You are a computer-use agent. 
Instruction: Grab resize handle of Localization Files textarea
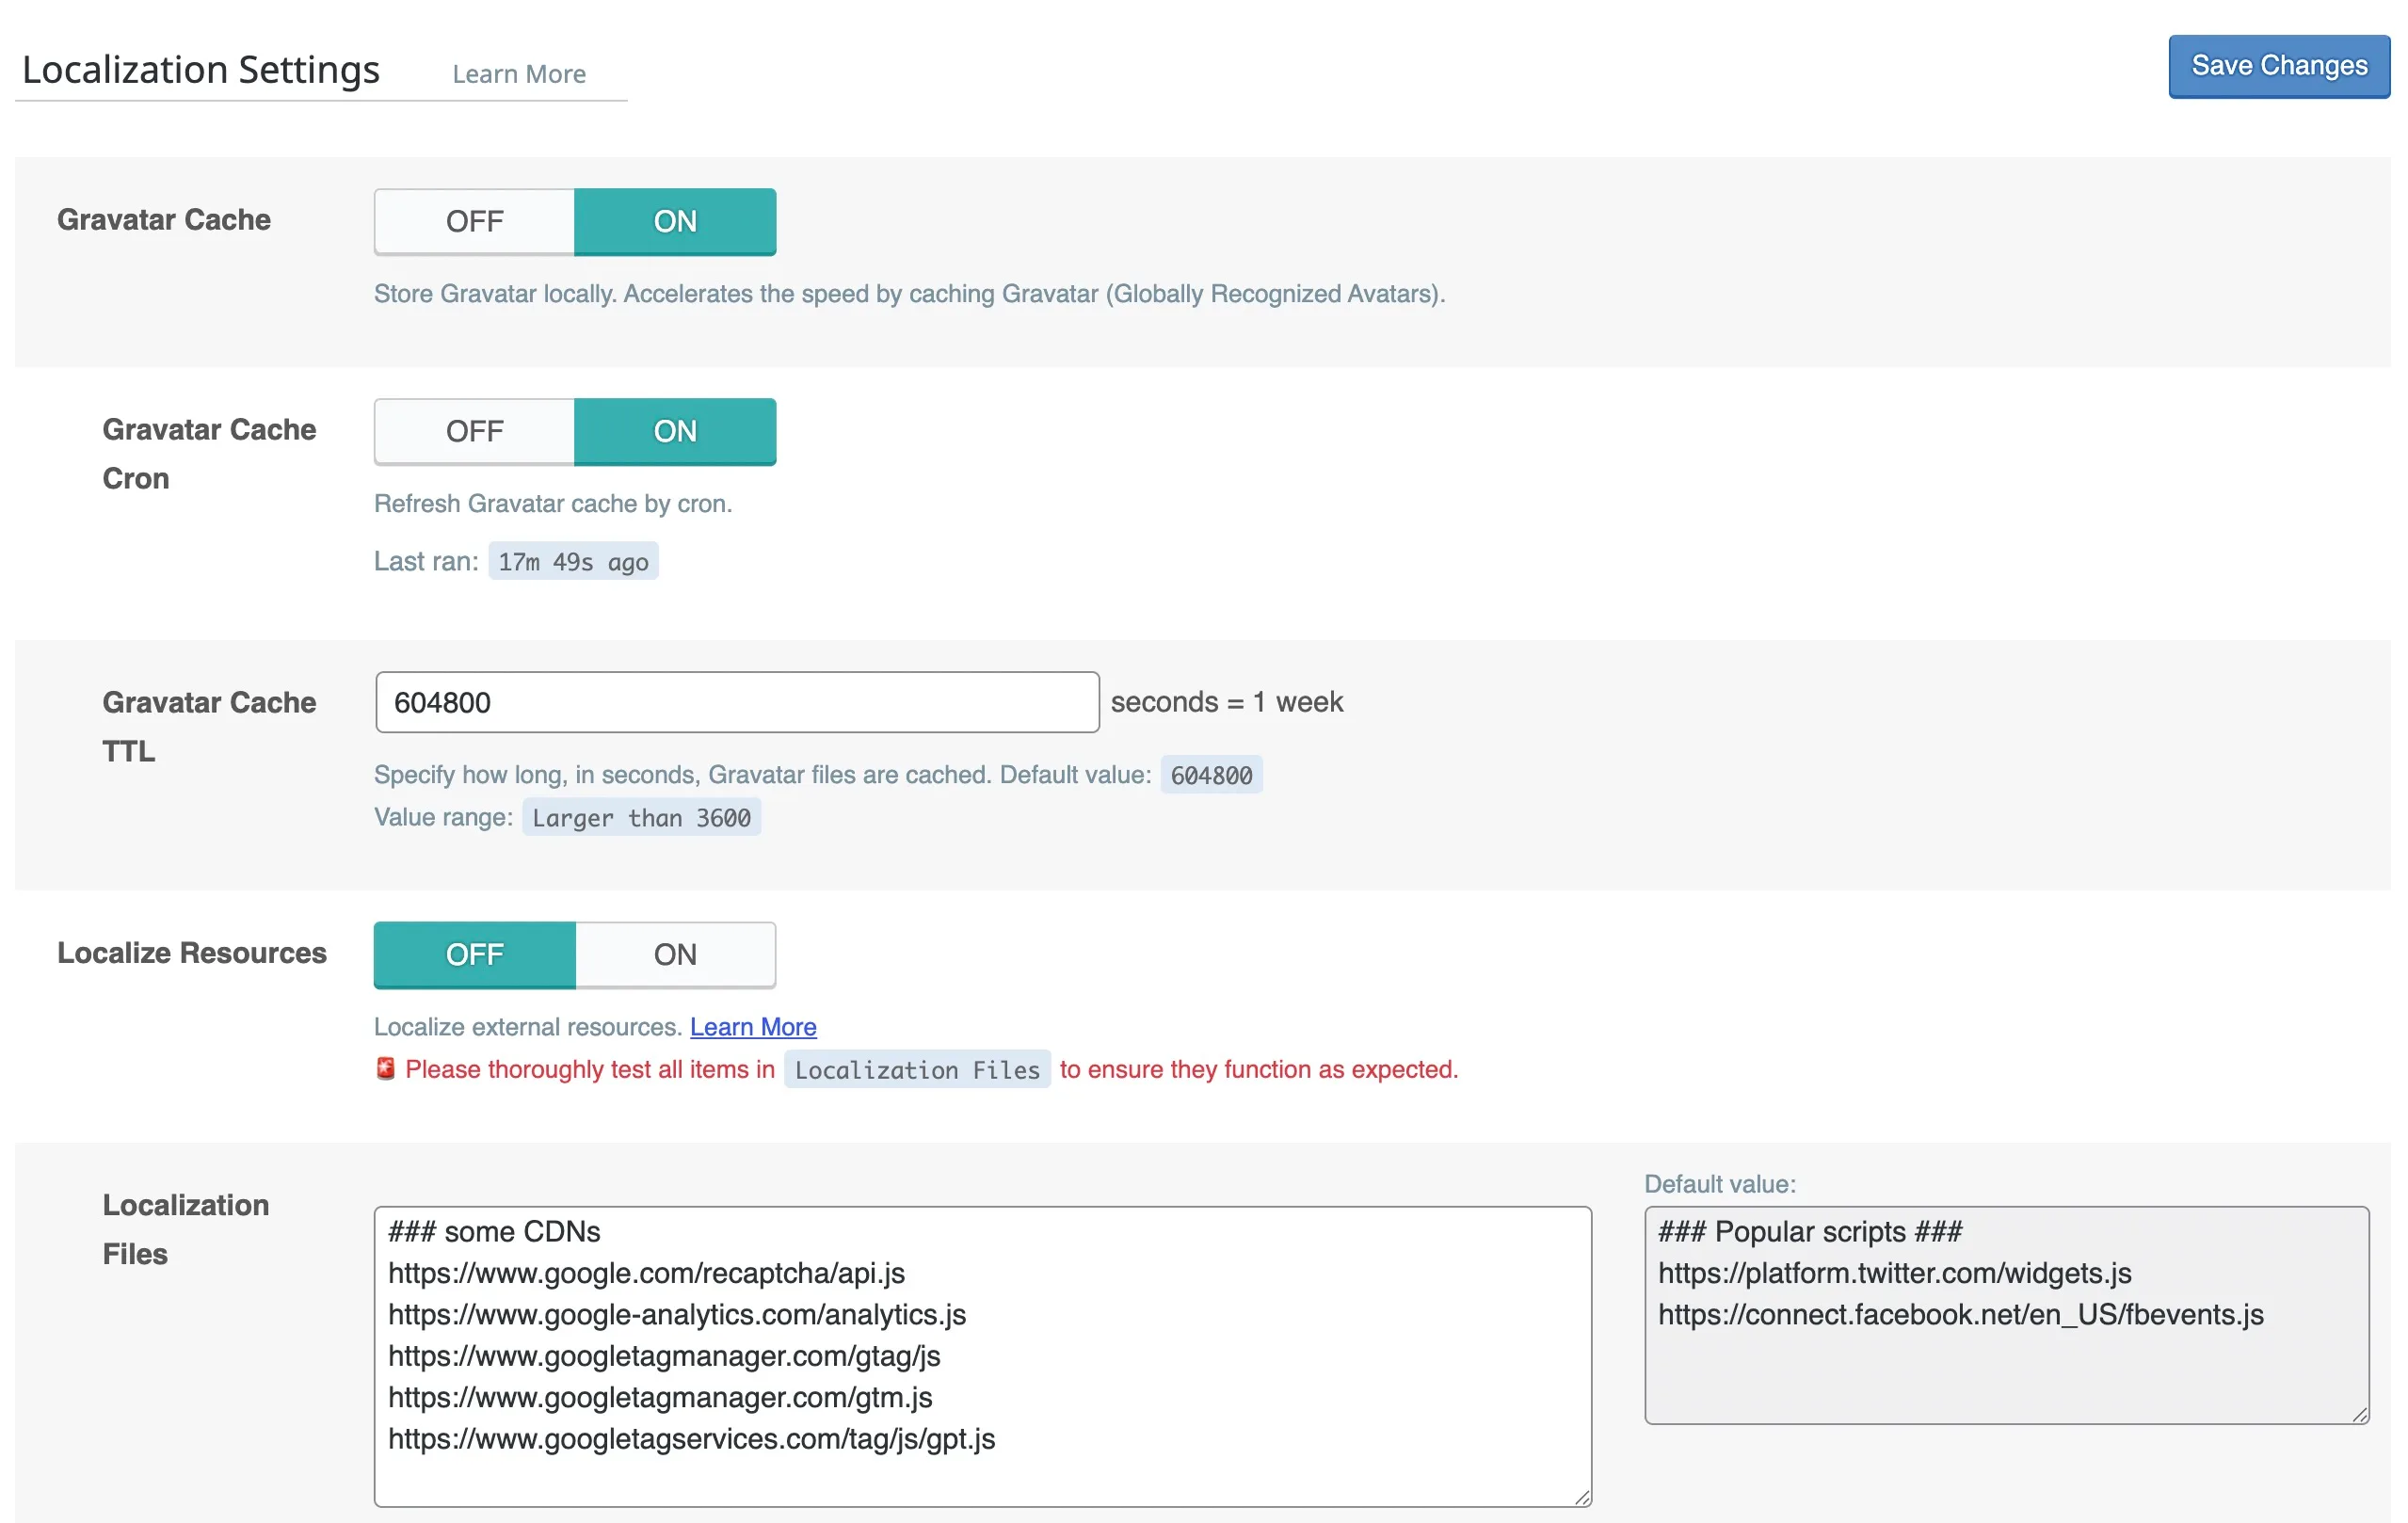[x=1582, y=1497]
